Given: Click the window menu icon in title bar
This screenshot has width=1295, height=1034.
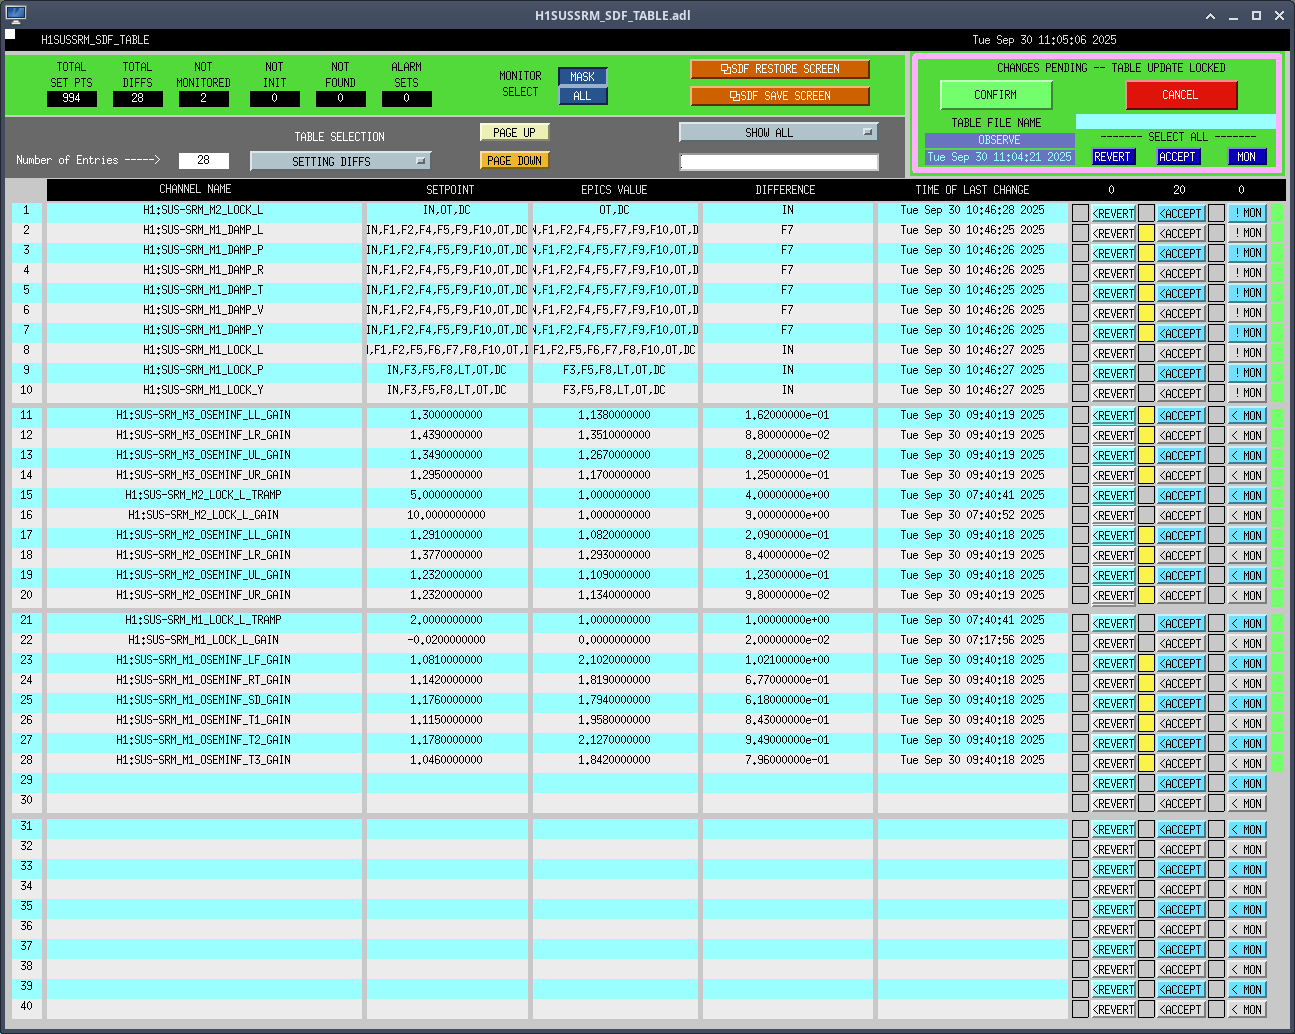Looking at the screenshot, I should click(15, 15).
